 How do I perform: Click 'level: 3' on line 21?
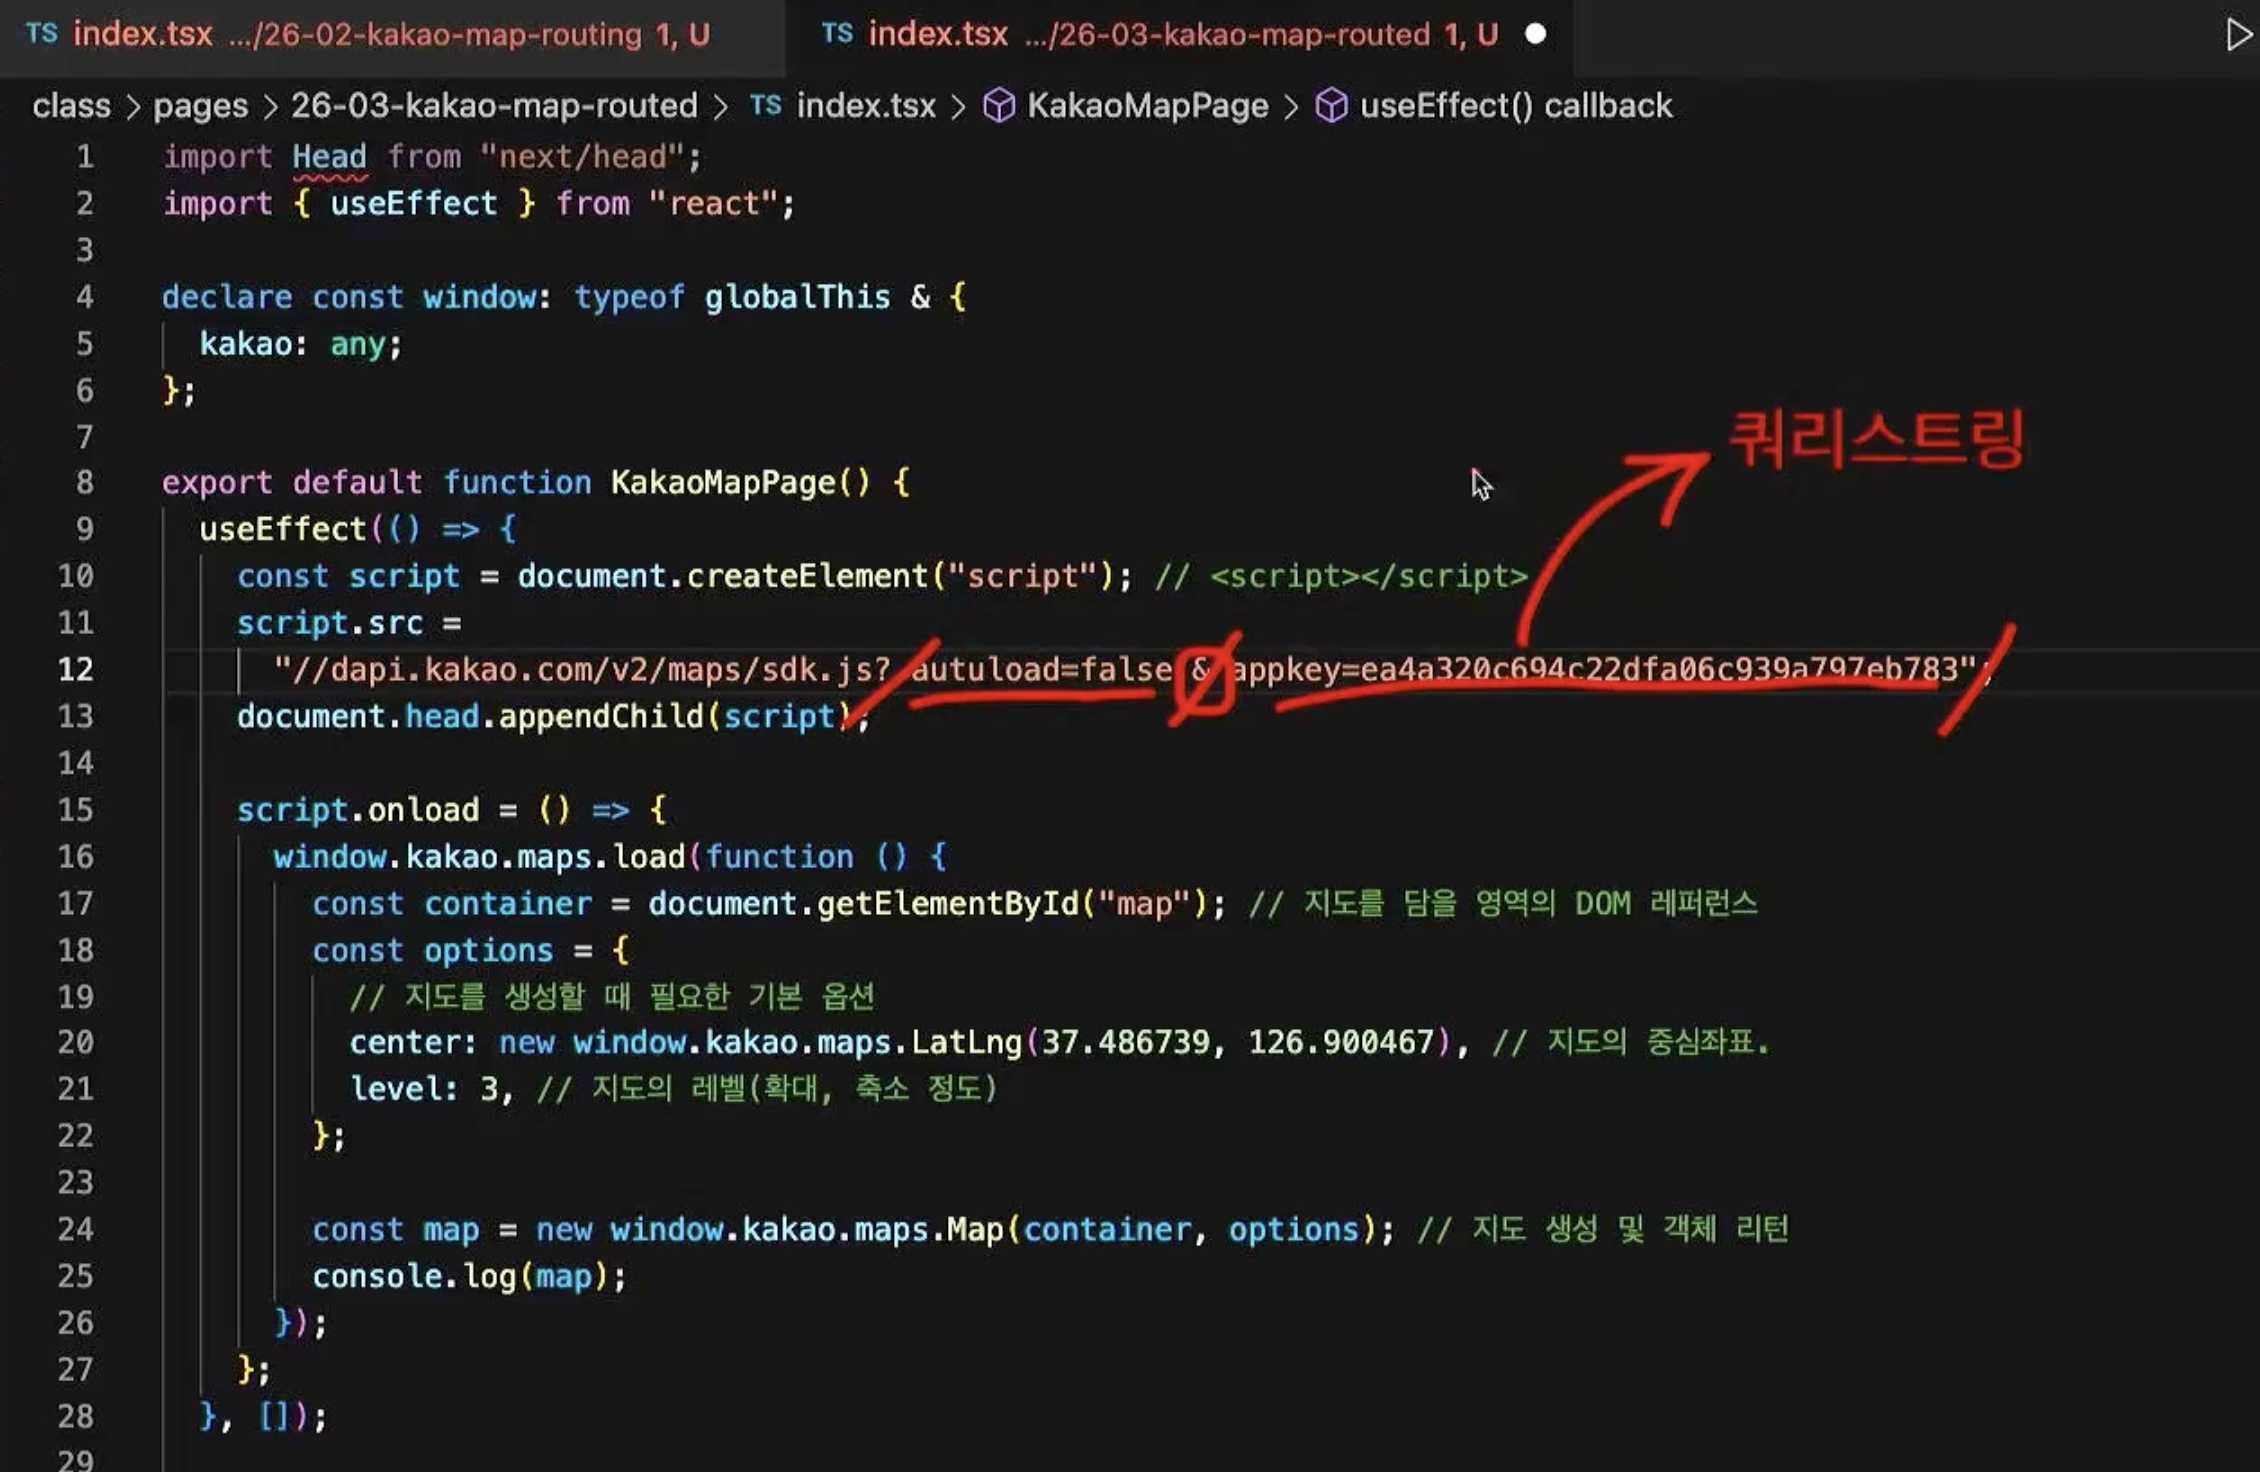point(424,1088)
